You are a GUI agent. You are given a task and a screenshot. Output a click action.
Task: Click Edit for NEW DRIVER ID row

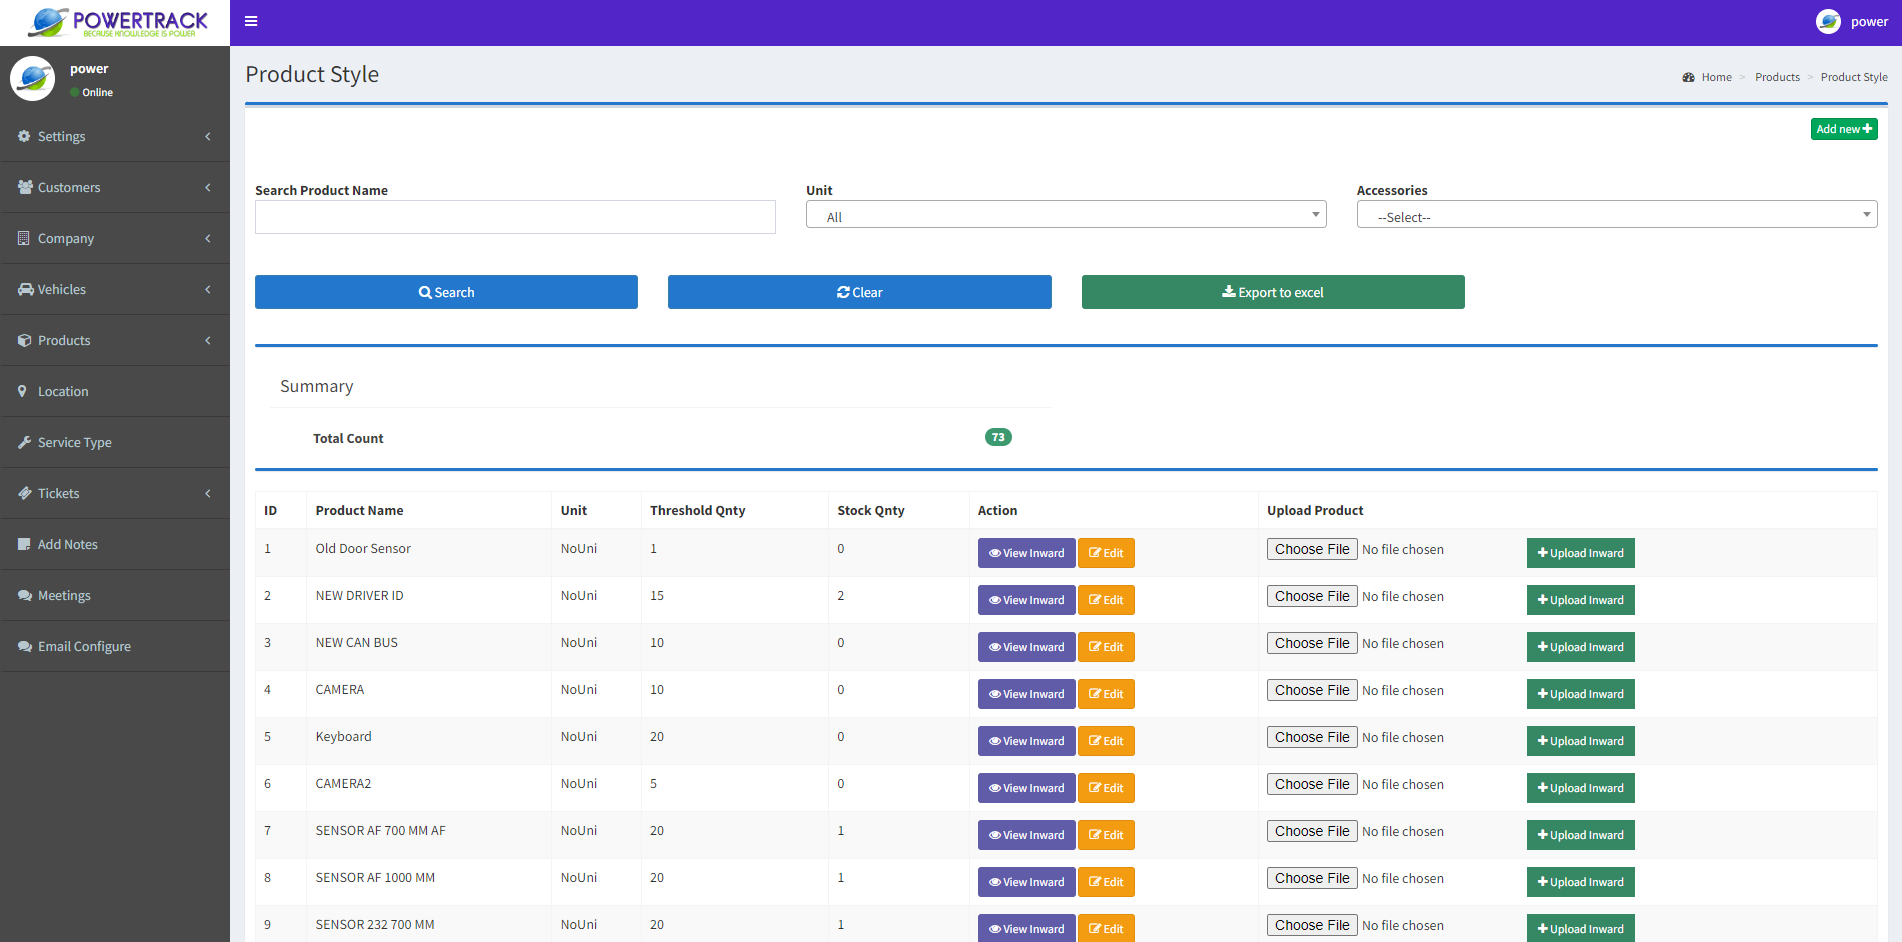point(1106,600)
